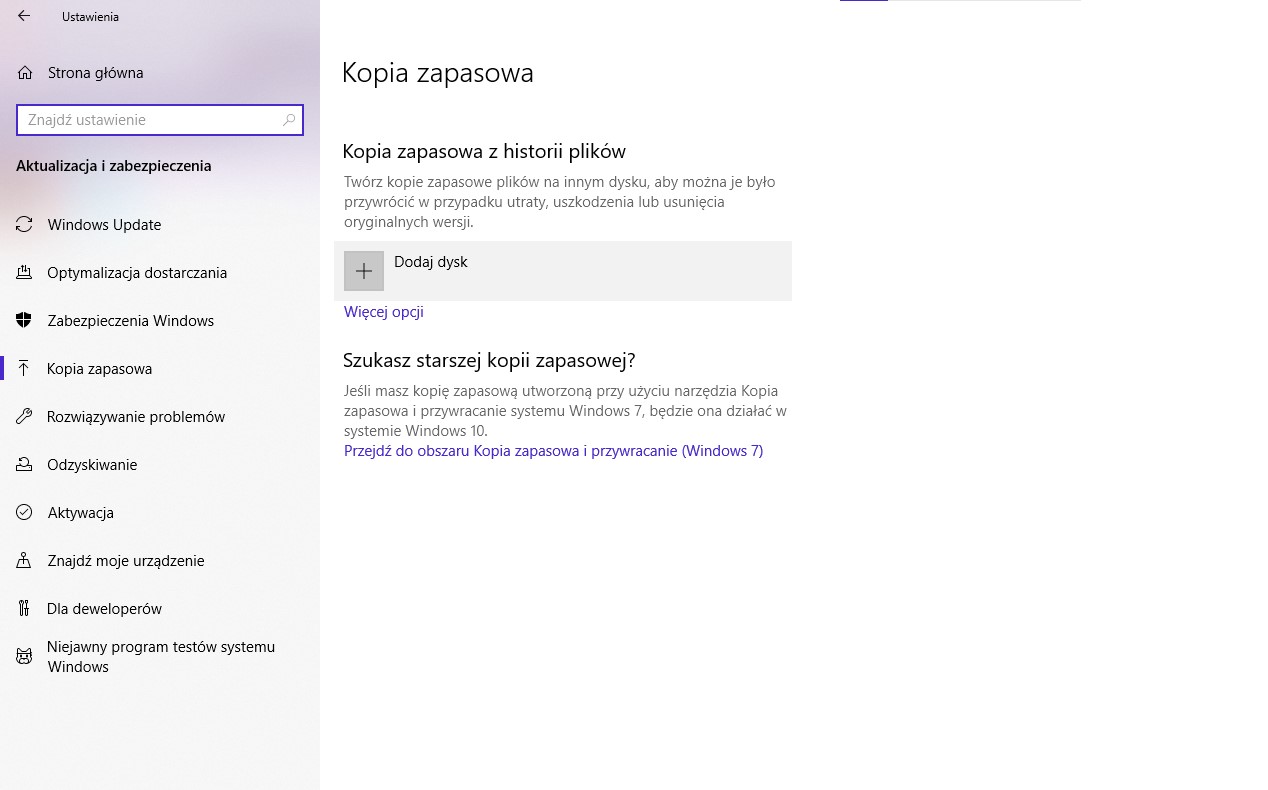The image size is (1268, 790).
Task: Open Zabezpieczenia Windows via its shield icon
Action: (x=24, y=320)
